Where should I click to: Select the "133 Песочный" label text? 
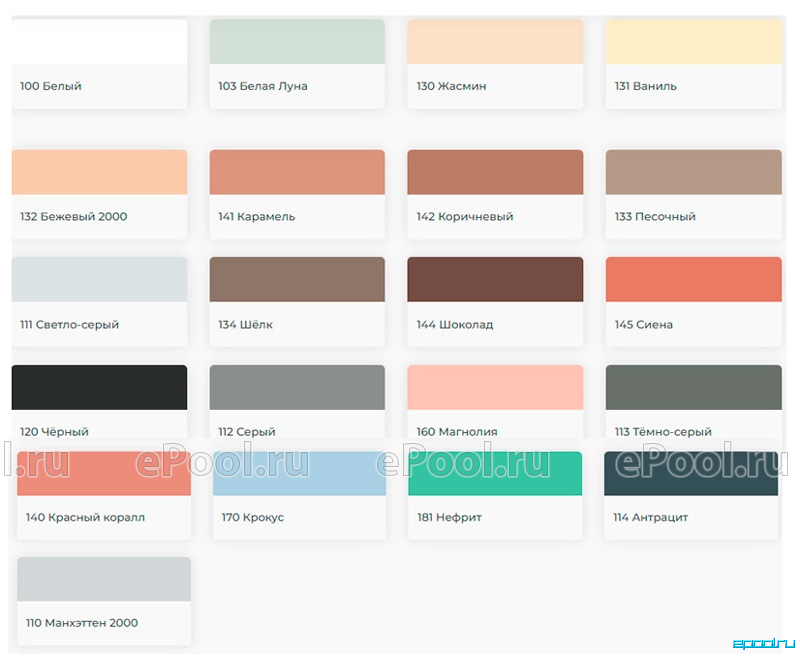click(x=655, y=217)
